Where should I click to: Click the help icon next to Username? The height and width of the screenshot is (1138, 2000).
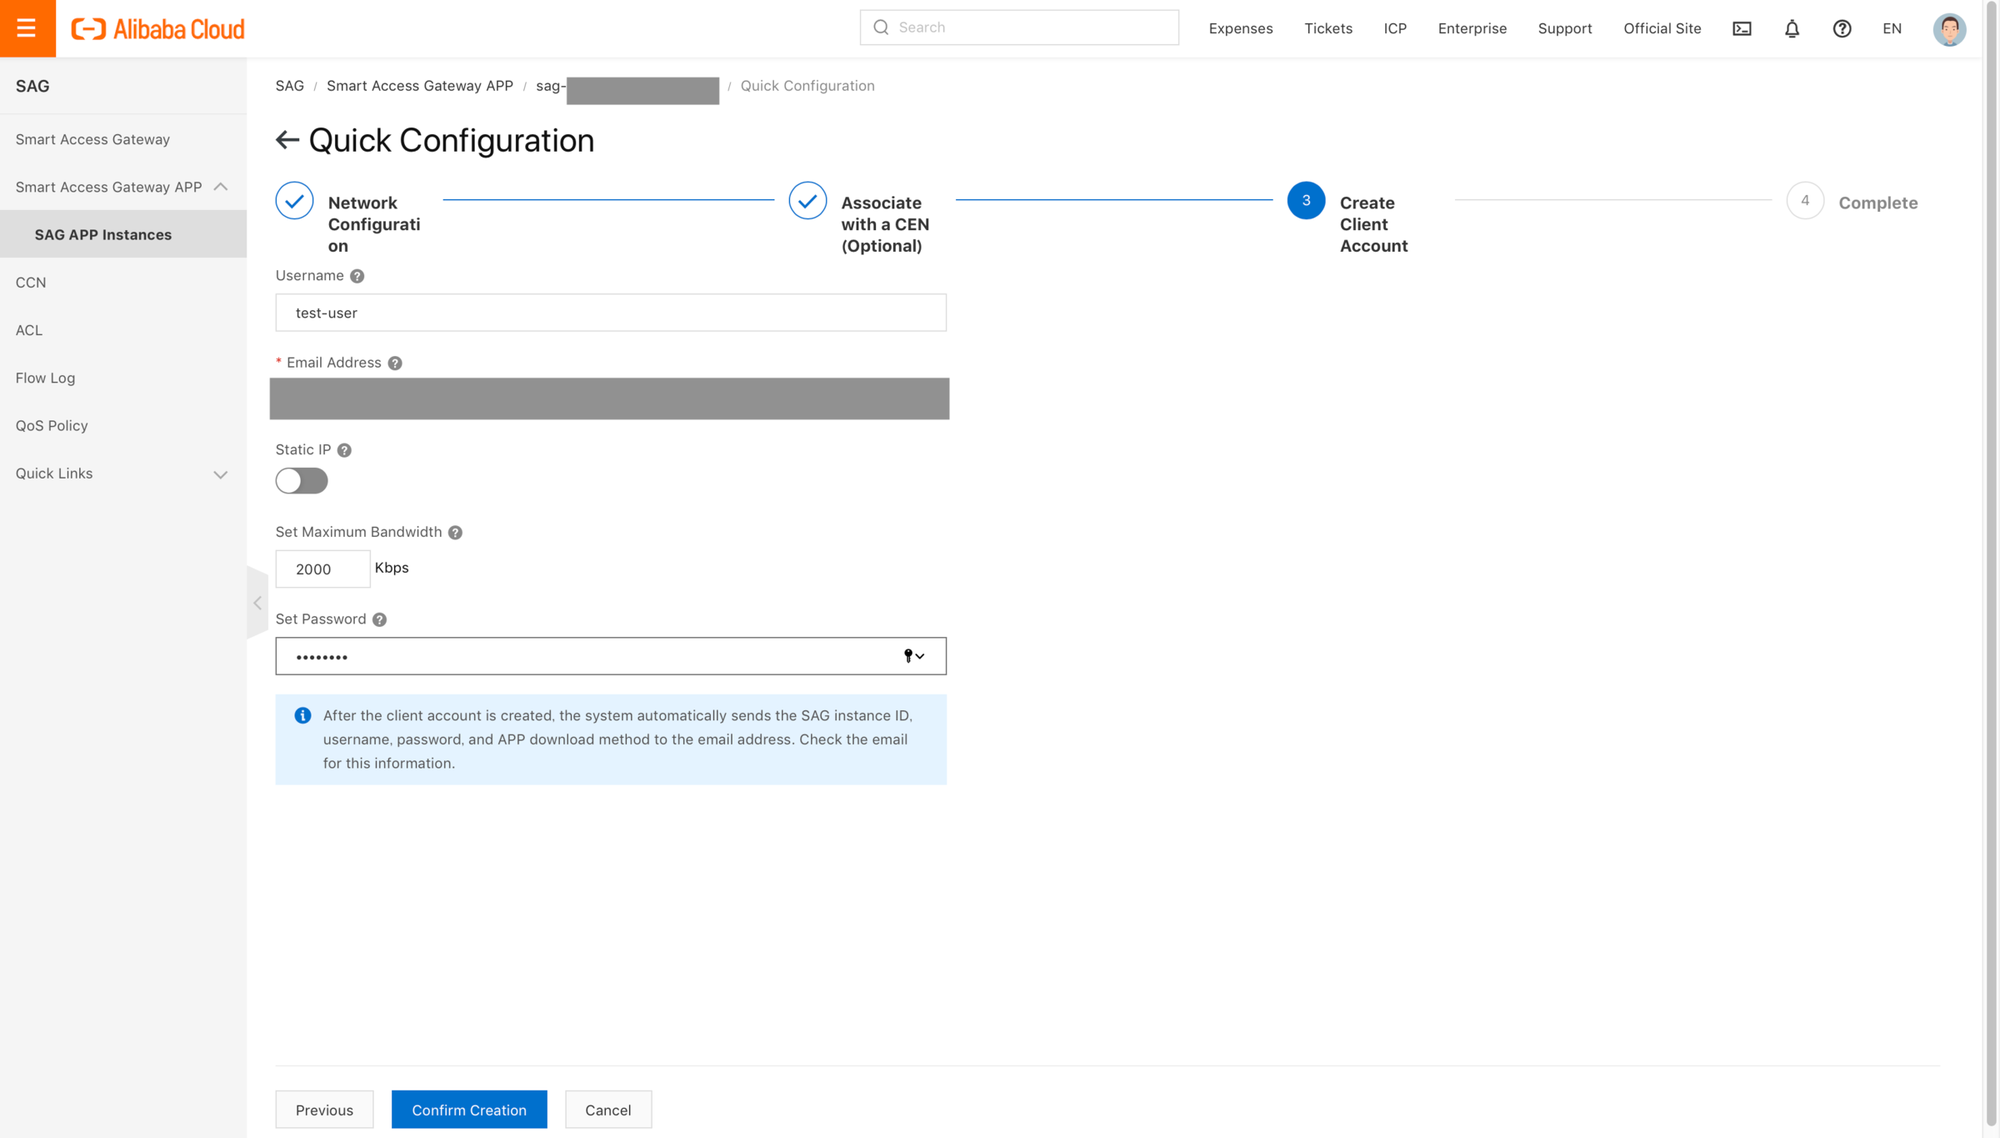tap(357, 276)
